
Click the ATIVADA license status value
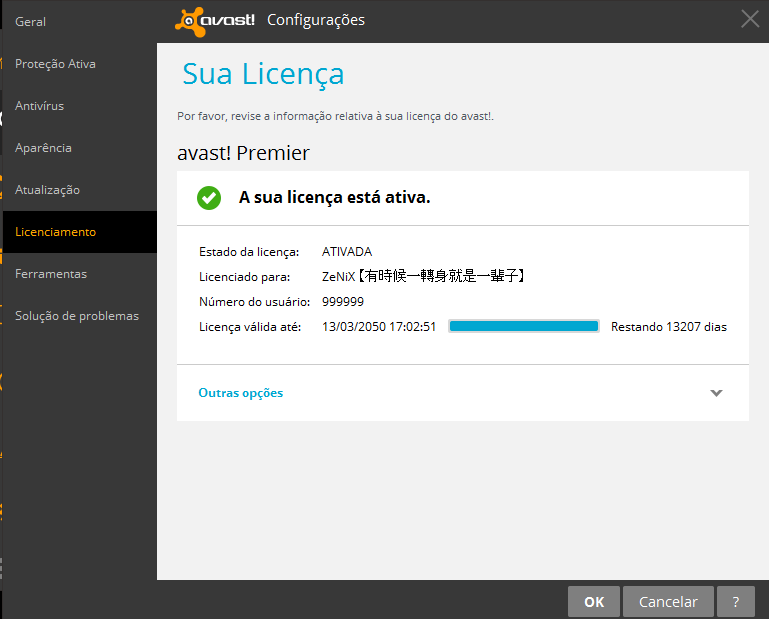coord(347,252)
